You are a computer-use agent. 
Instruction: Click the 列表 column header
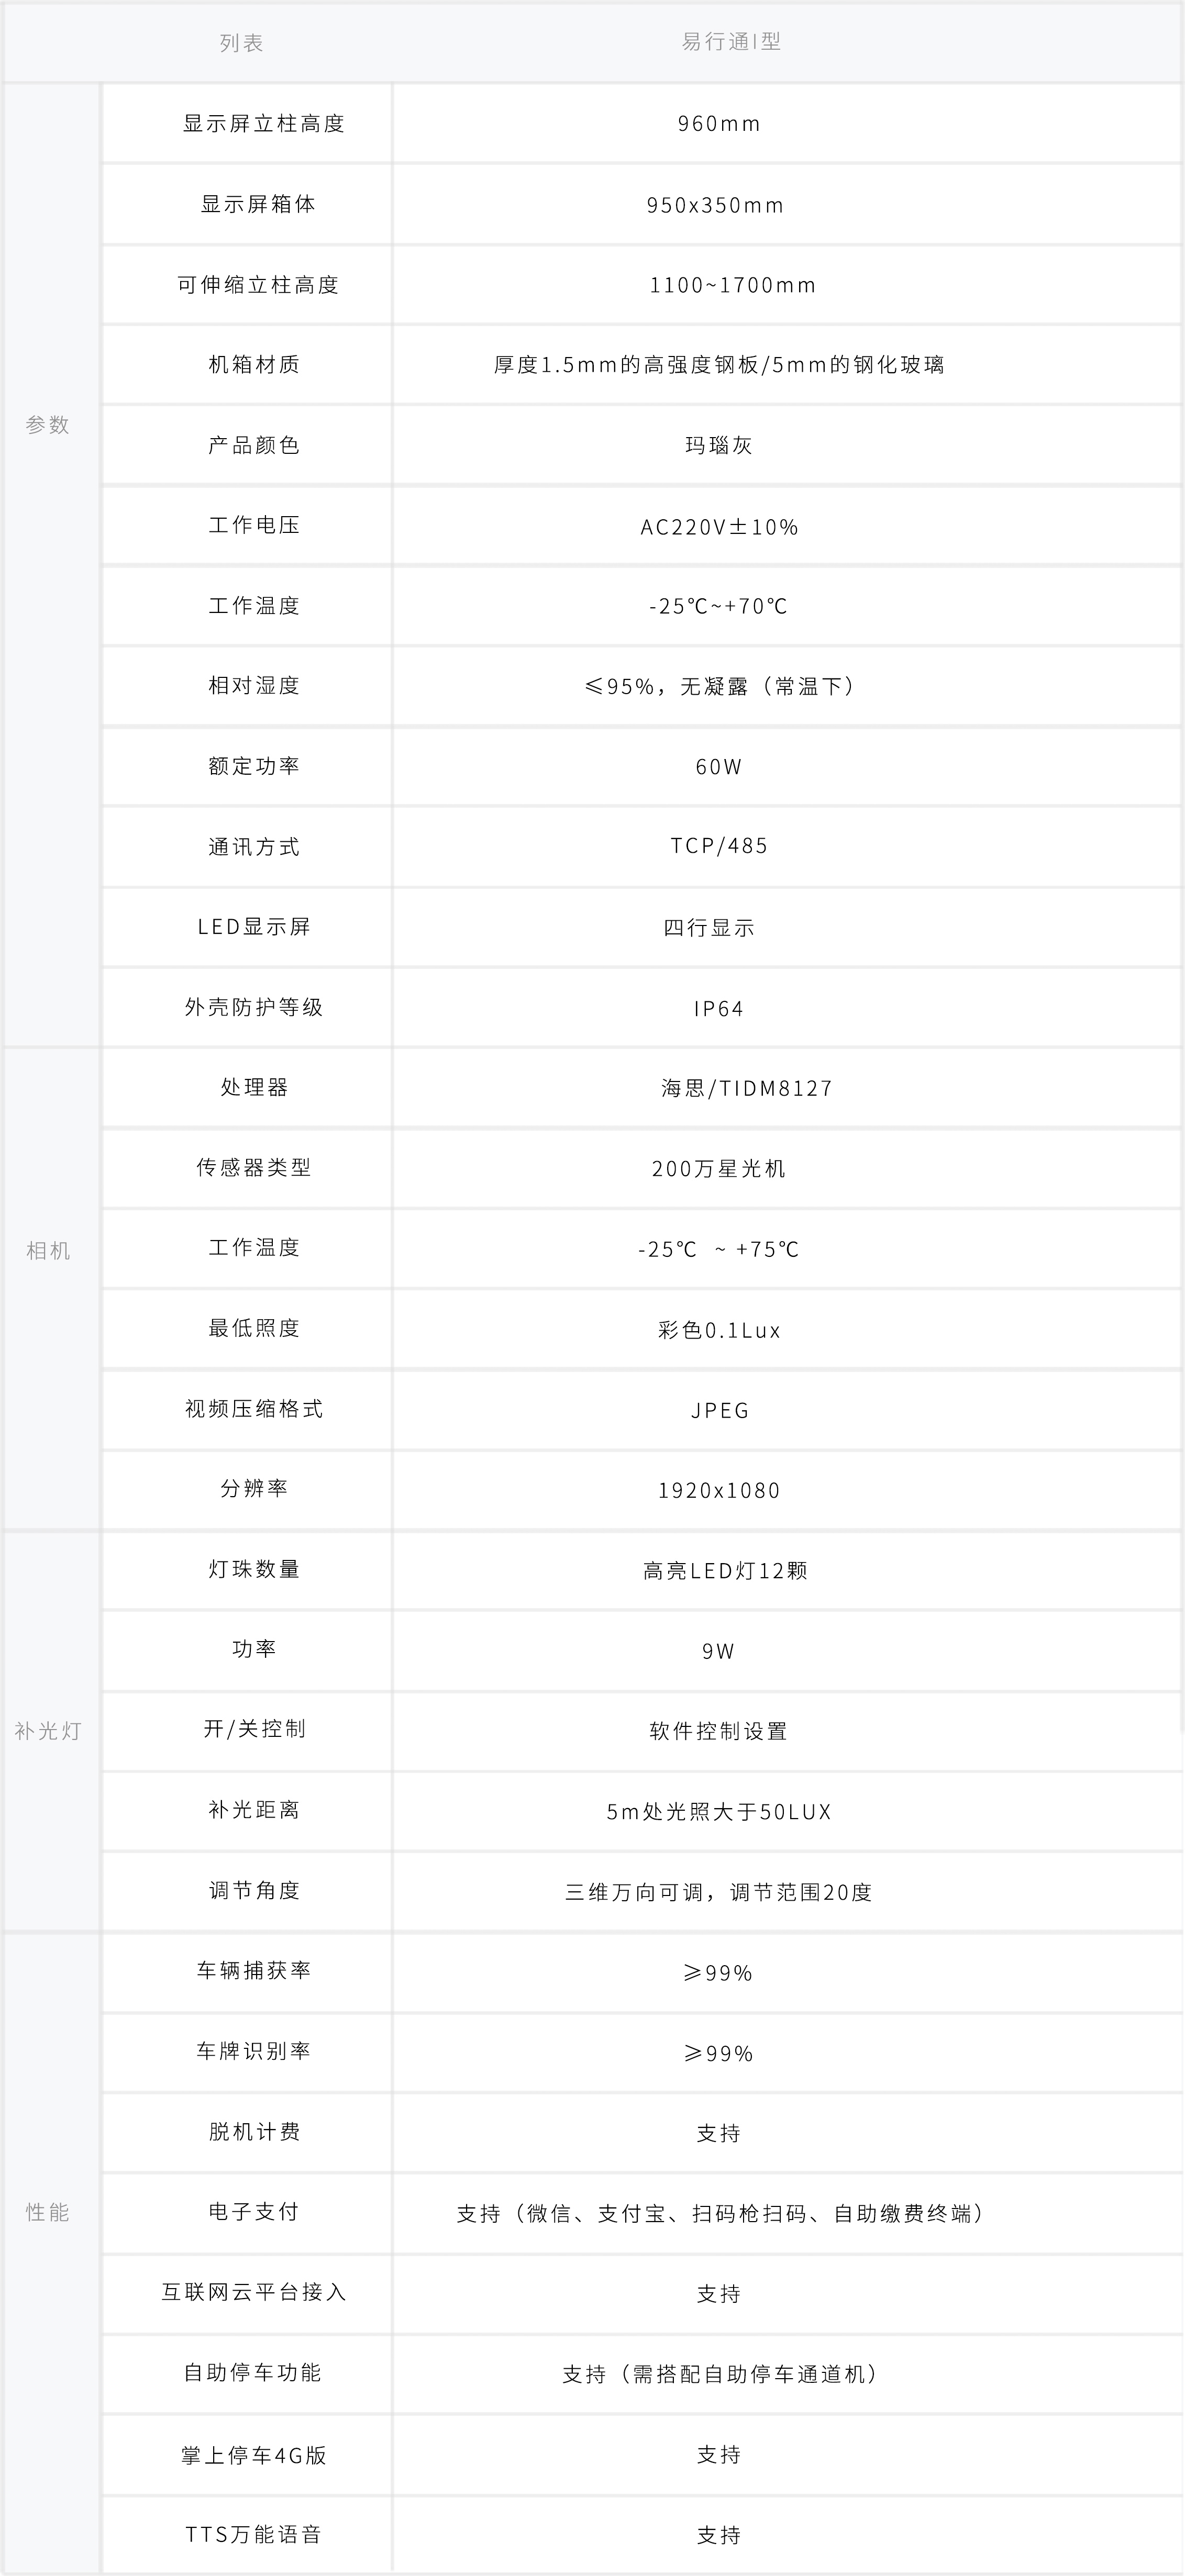coord(241,43)
